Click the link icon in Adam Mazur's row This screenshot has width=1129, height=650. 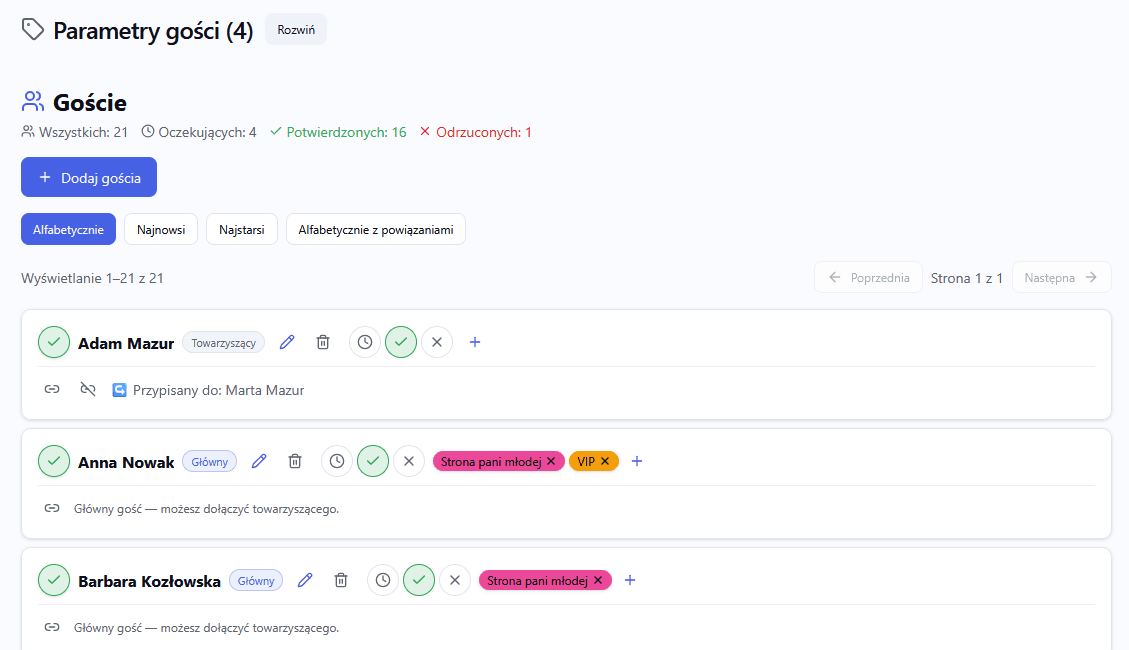[x=52, y=389]
